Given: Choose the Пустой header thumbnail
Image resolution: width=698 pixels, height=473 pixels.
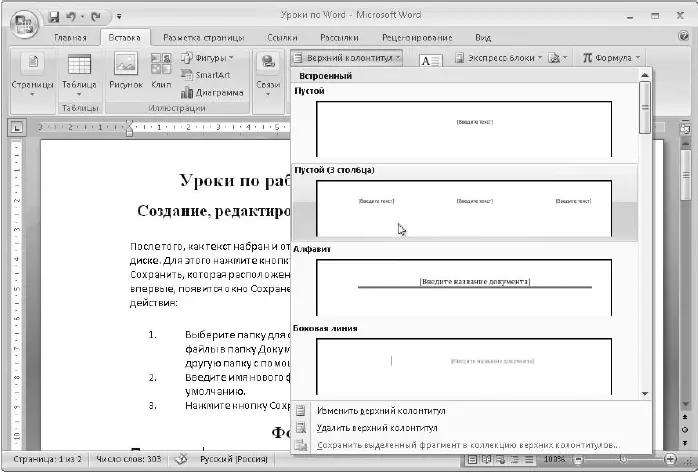Looking at the screenshot, I should 464,129.
